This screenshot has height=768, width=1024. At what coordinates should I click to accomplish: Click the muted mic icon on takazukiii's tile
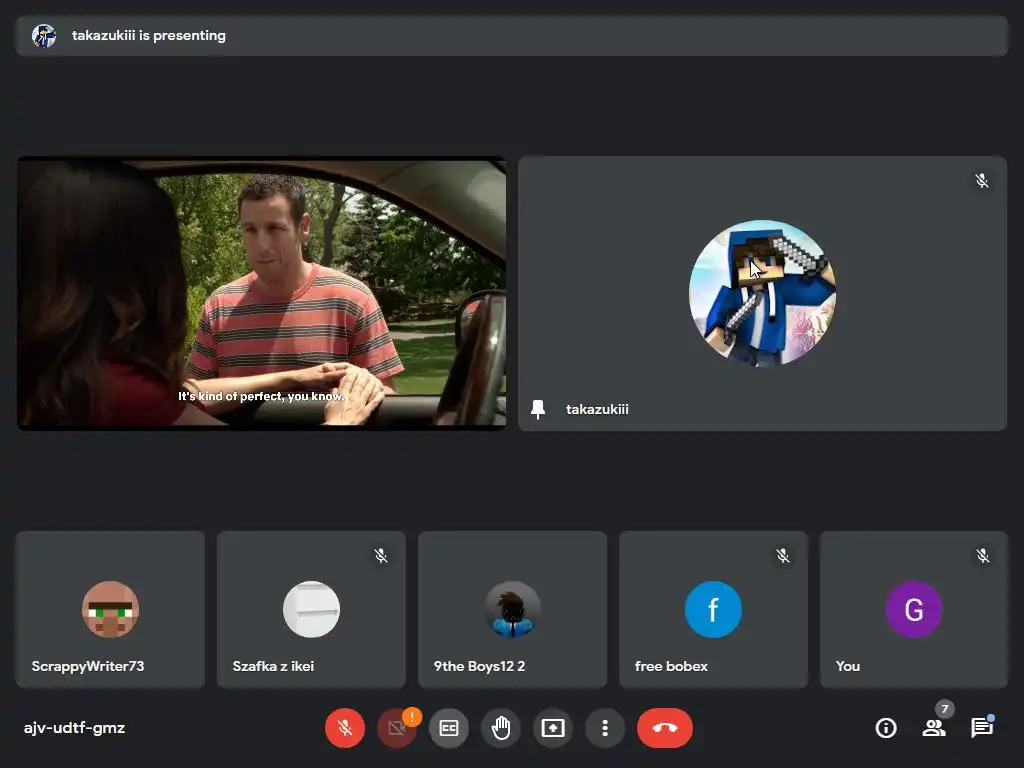coord(982,181)
